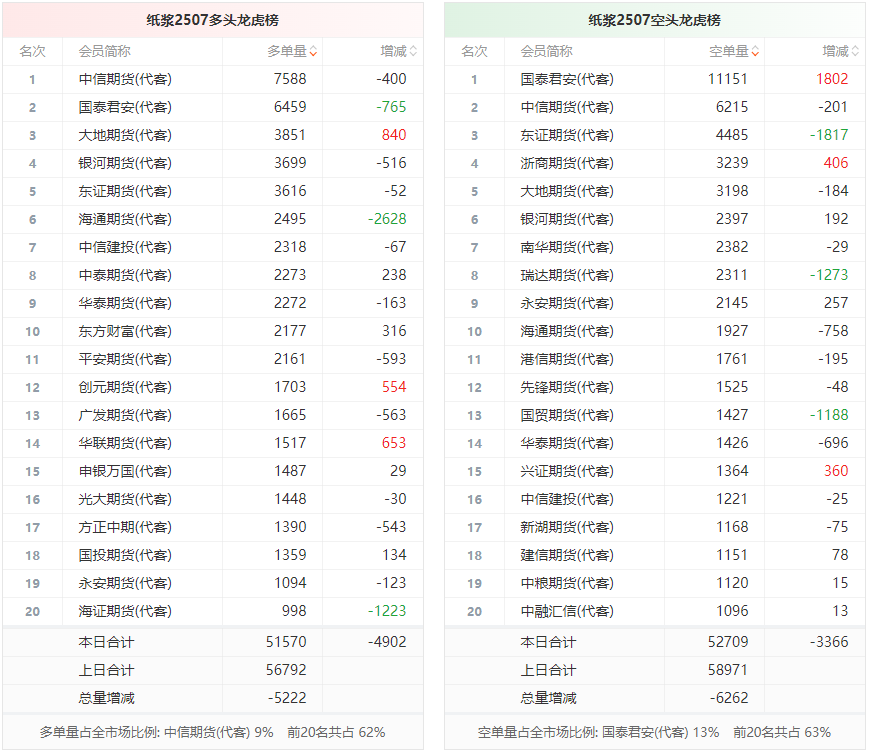870x753 pixels.
Task: Click the sort arrows beside 增减 in short table
Action: coord(855,52)
